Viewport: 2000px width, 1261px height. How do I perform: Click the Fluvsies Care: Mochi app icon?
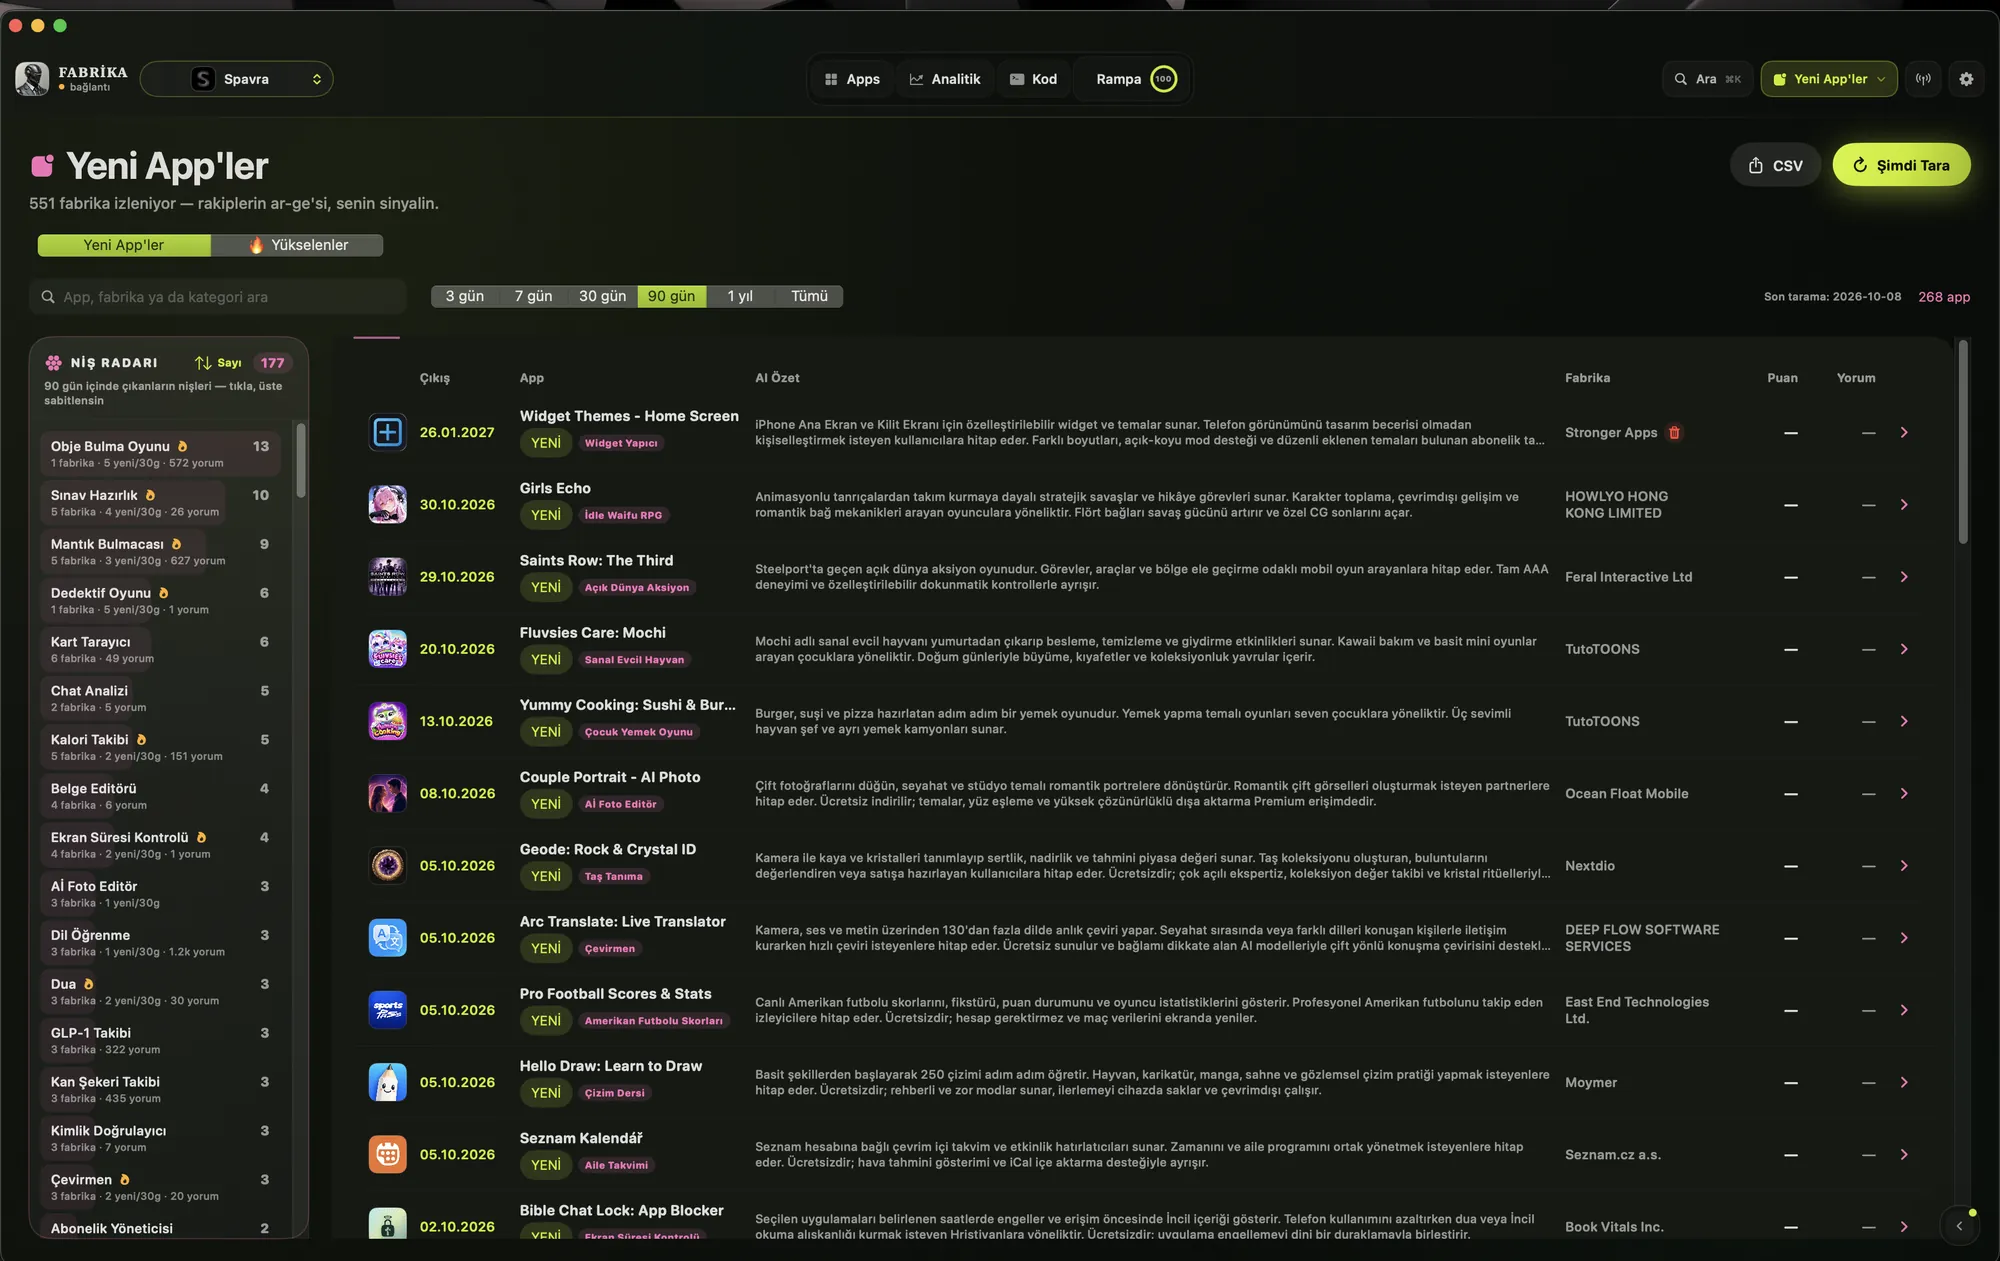point(387,649)
